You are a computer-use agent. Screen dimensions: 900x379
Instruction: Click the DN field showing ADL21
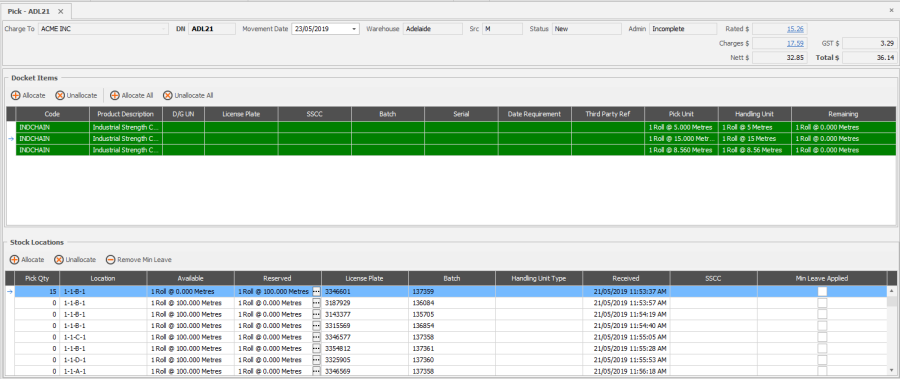[x=212, y=29]
